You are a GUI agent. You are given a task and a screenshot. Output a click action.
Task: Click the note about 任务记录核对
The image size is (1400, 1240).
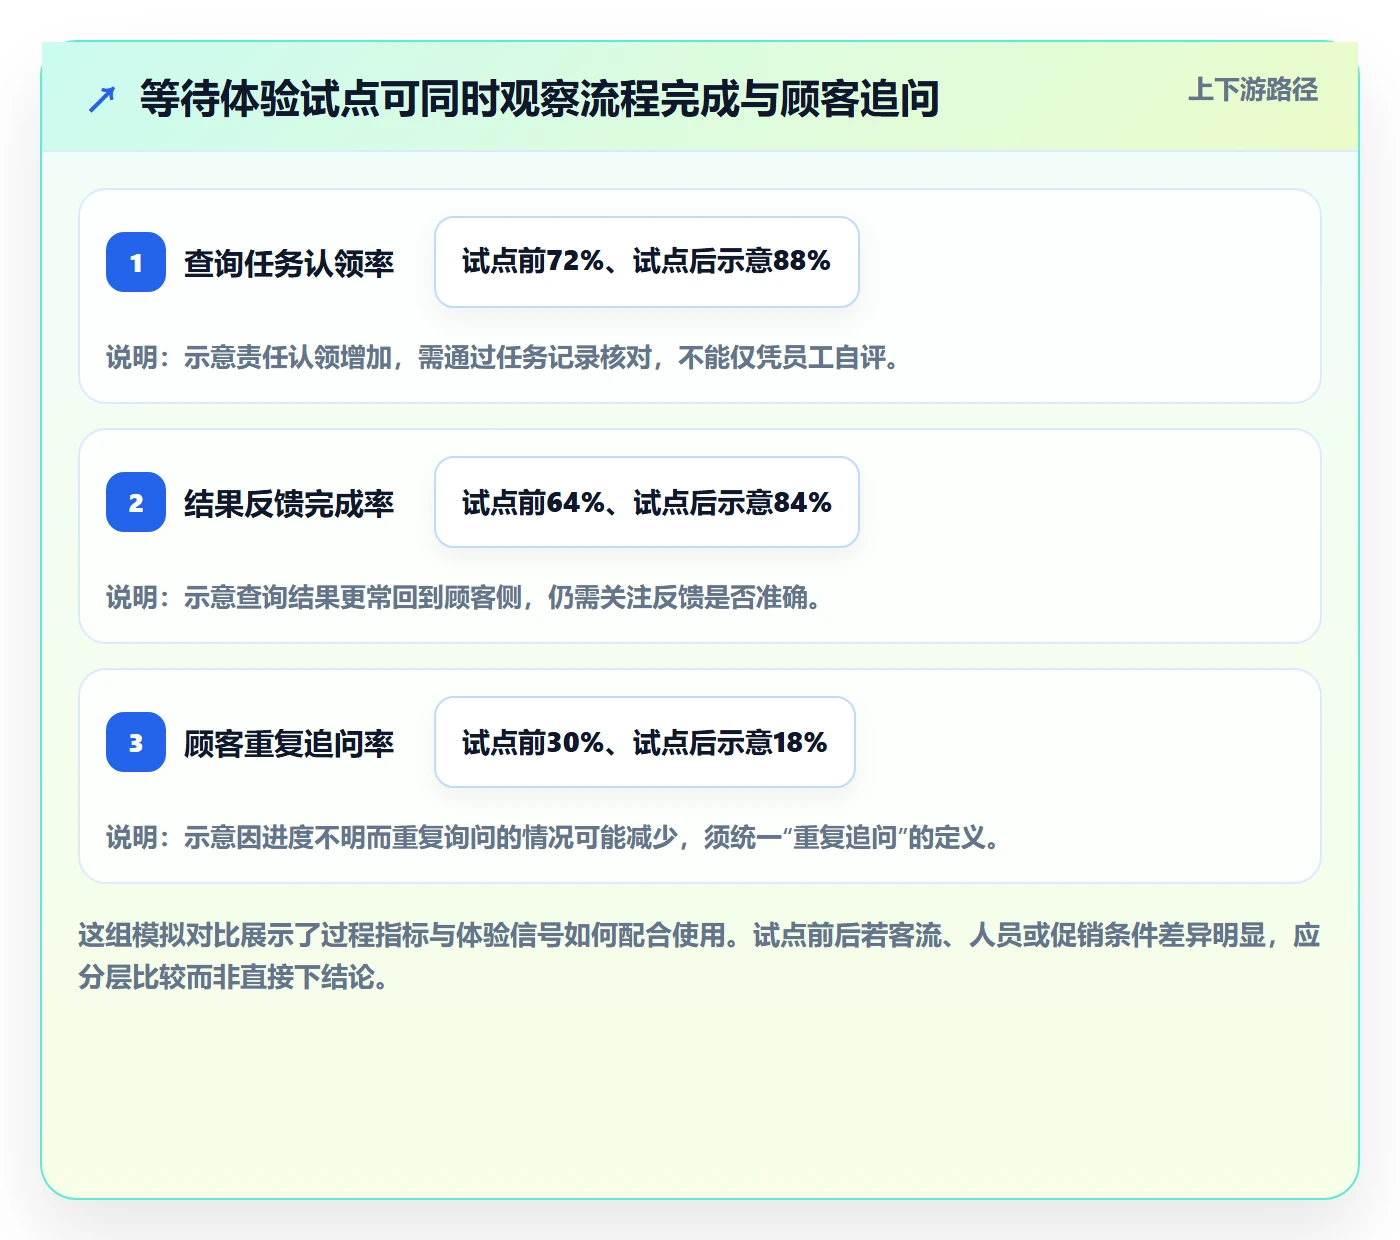point(504,357)
